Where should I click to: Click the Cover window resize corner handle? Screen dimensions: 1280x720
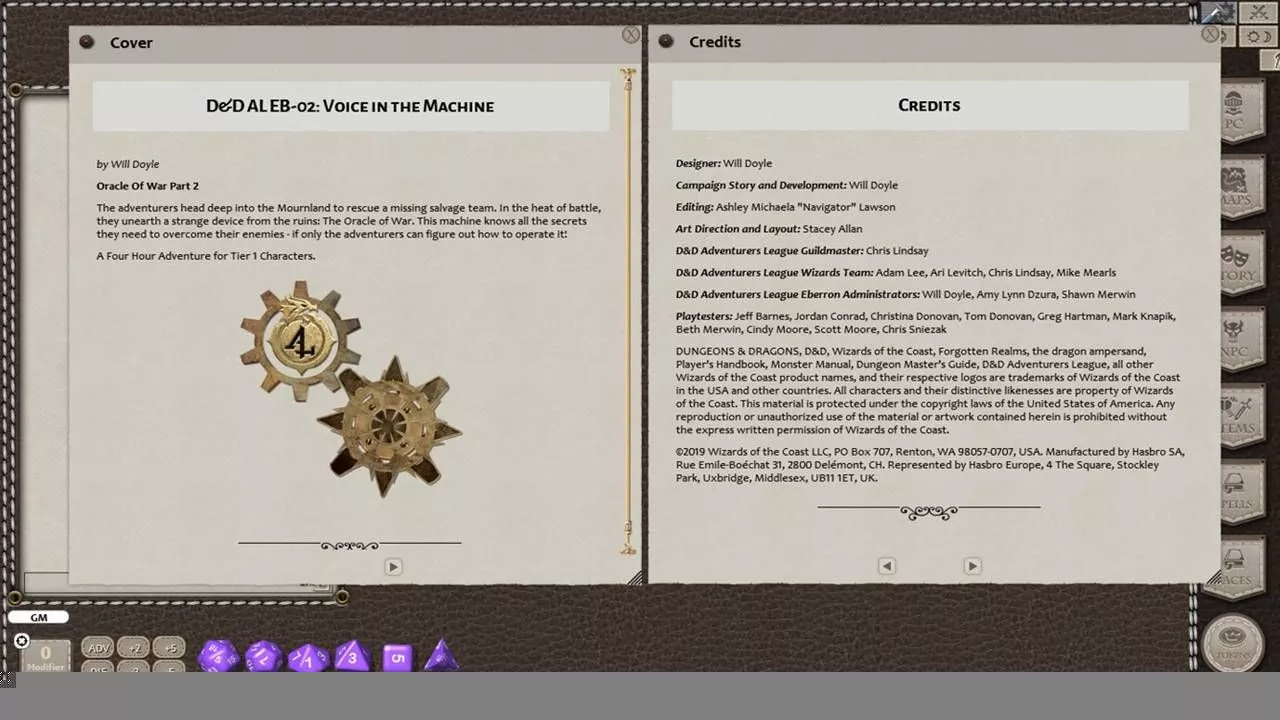pyautogui.click(x=634, y=578)
